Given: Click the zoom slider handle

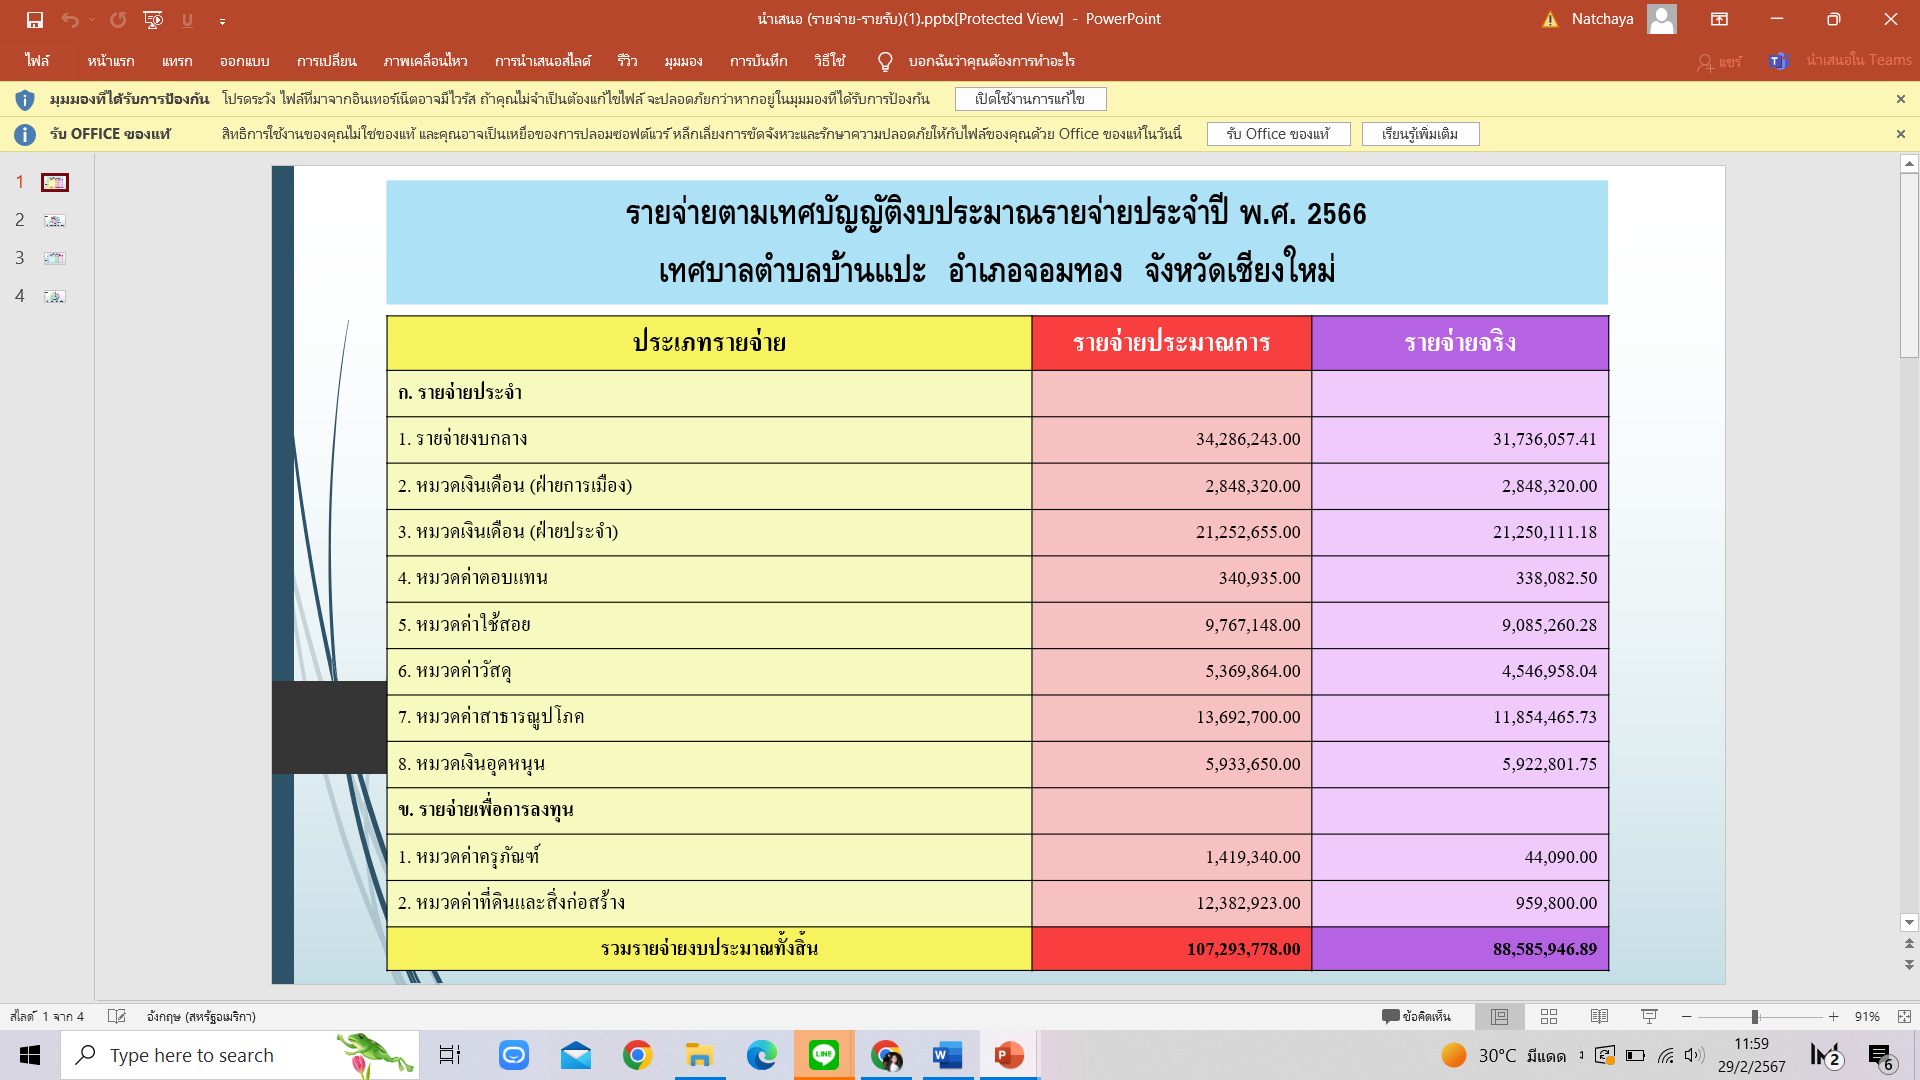Looking at the screenshot, I should (x=1754, y=1016).
